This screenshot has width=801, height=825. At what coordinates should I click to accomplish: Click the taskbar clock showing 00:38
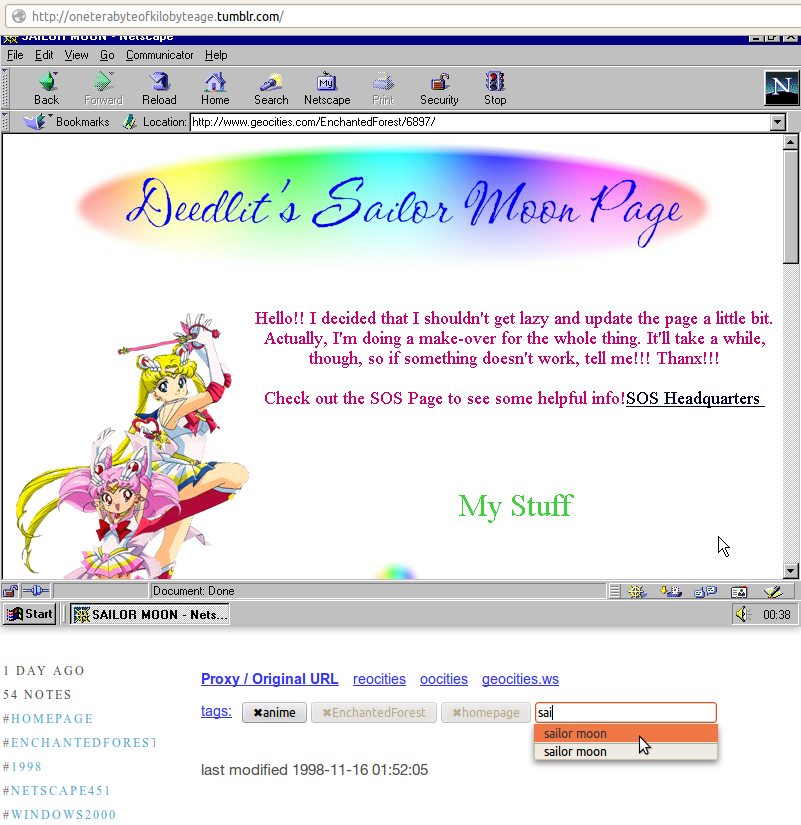tap(777, 615)
